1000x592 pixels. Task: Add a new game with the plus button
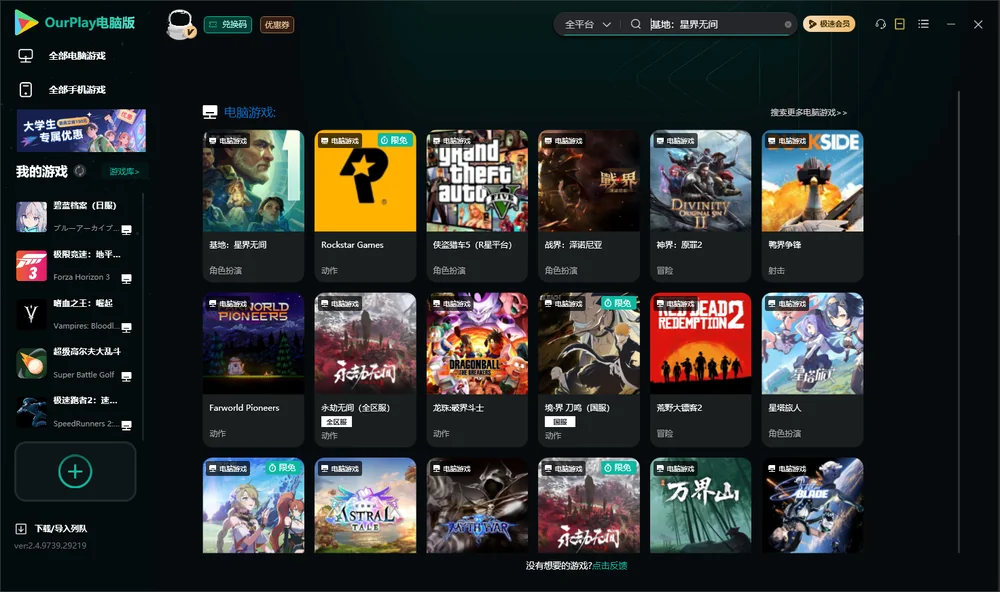pos(75,471)
